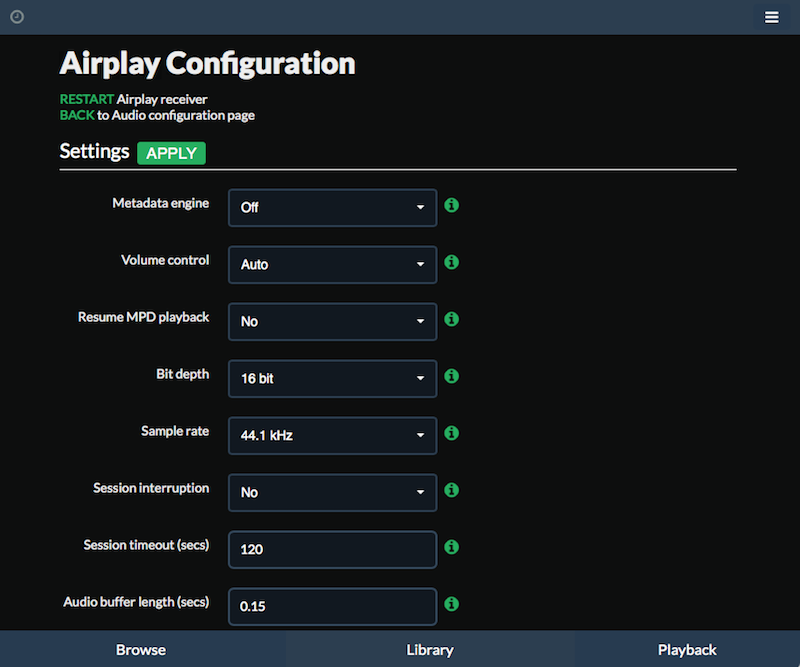The image size is (800, 667).
Task: Open the Session interruption dropdown
Action: click(x=333, y=492)
